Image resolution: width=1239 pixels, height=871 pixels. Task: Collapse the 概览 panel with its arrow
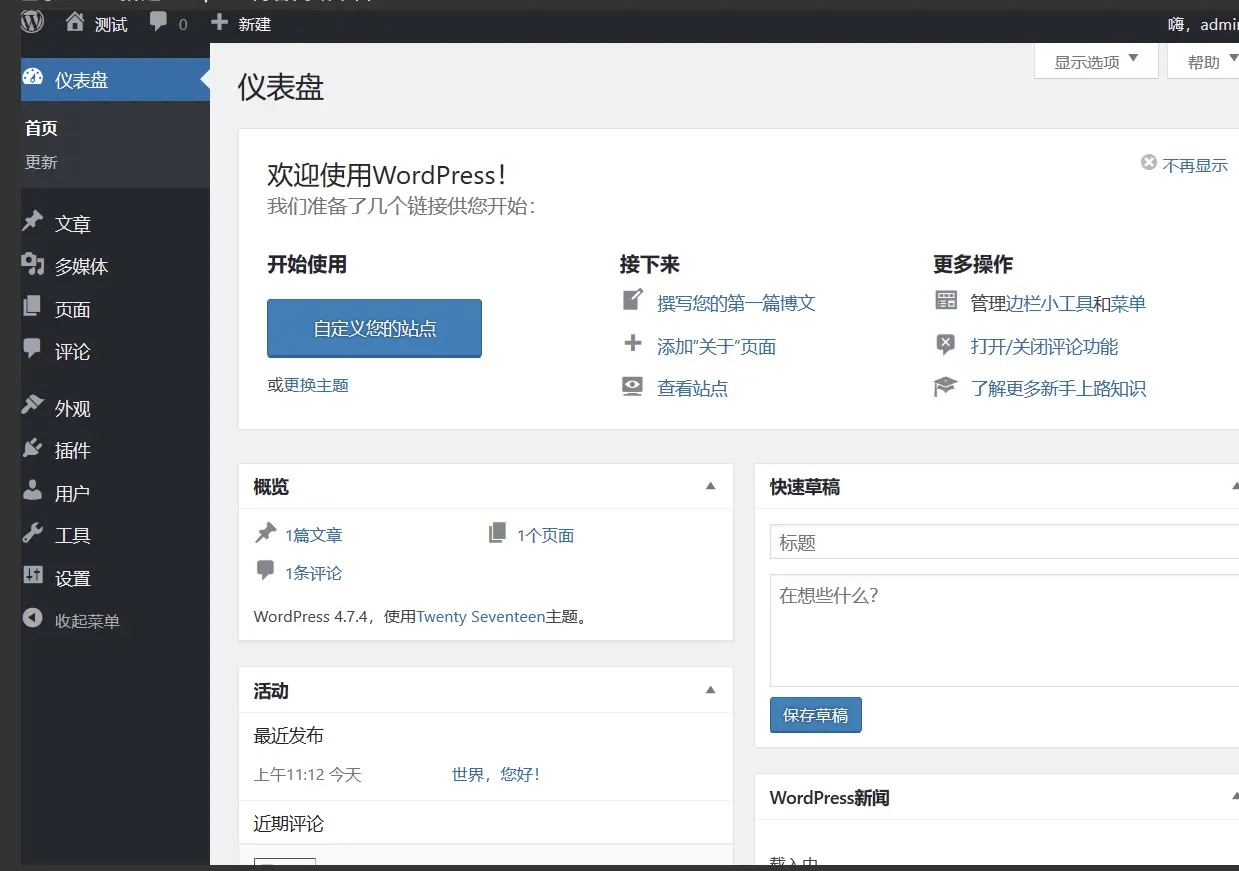coord(711,486)
